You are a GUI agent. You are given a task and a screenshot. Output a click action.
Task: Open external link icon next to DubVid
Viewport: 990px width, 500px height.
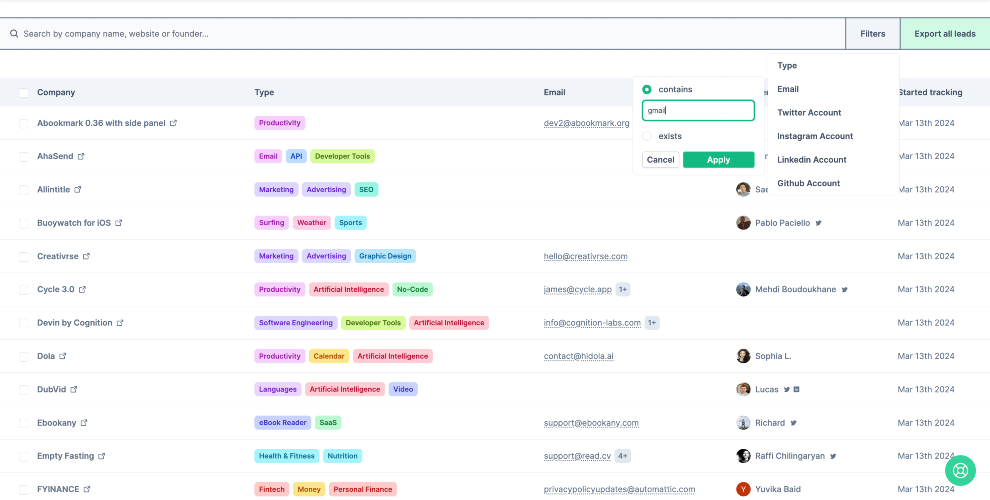[74, 390]
